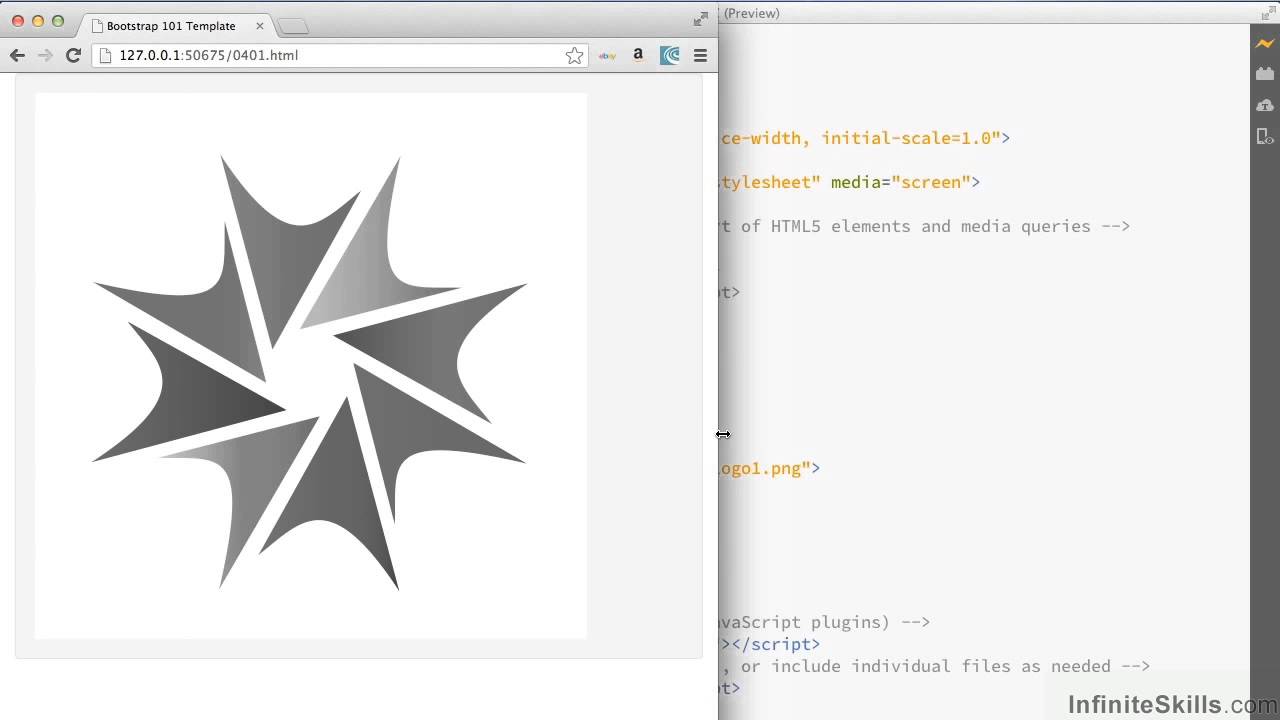The width and height of the screenshot is (1280, 720).
Task: Zoom the Chrome window with the green button
Action: (x=58, y=21)
